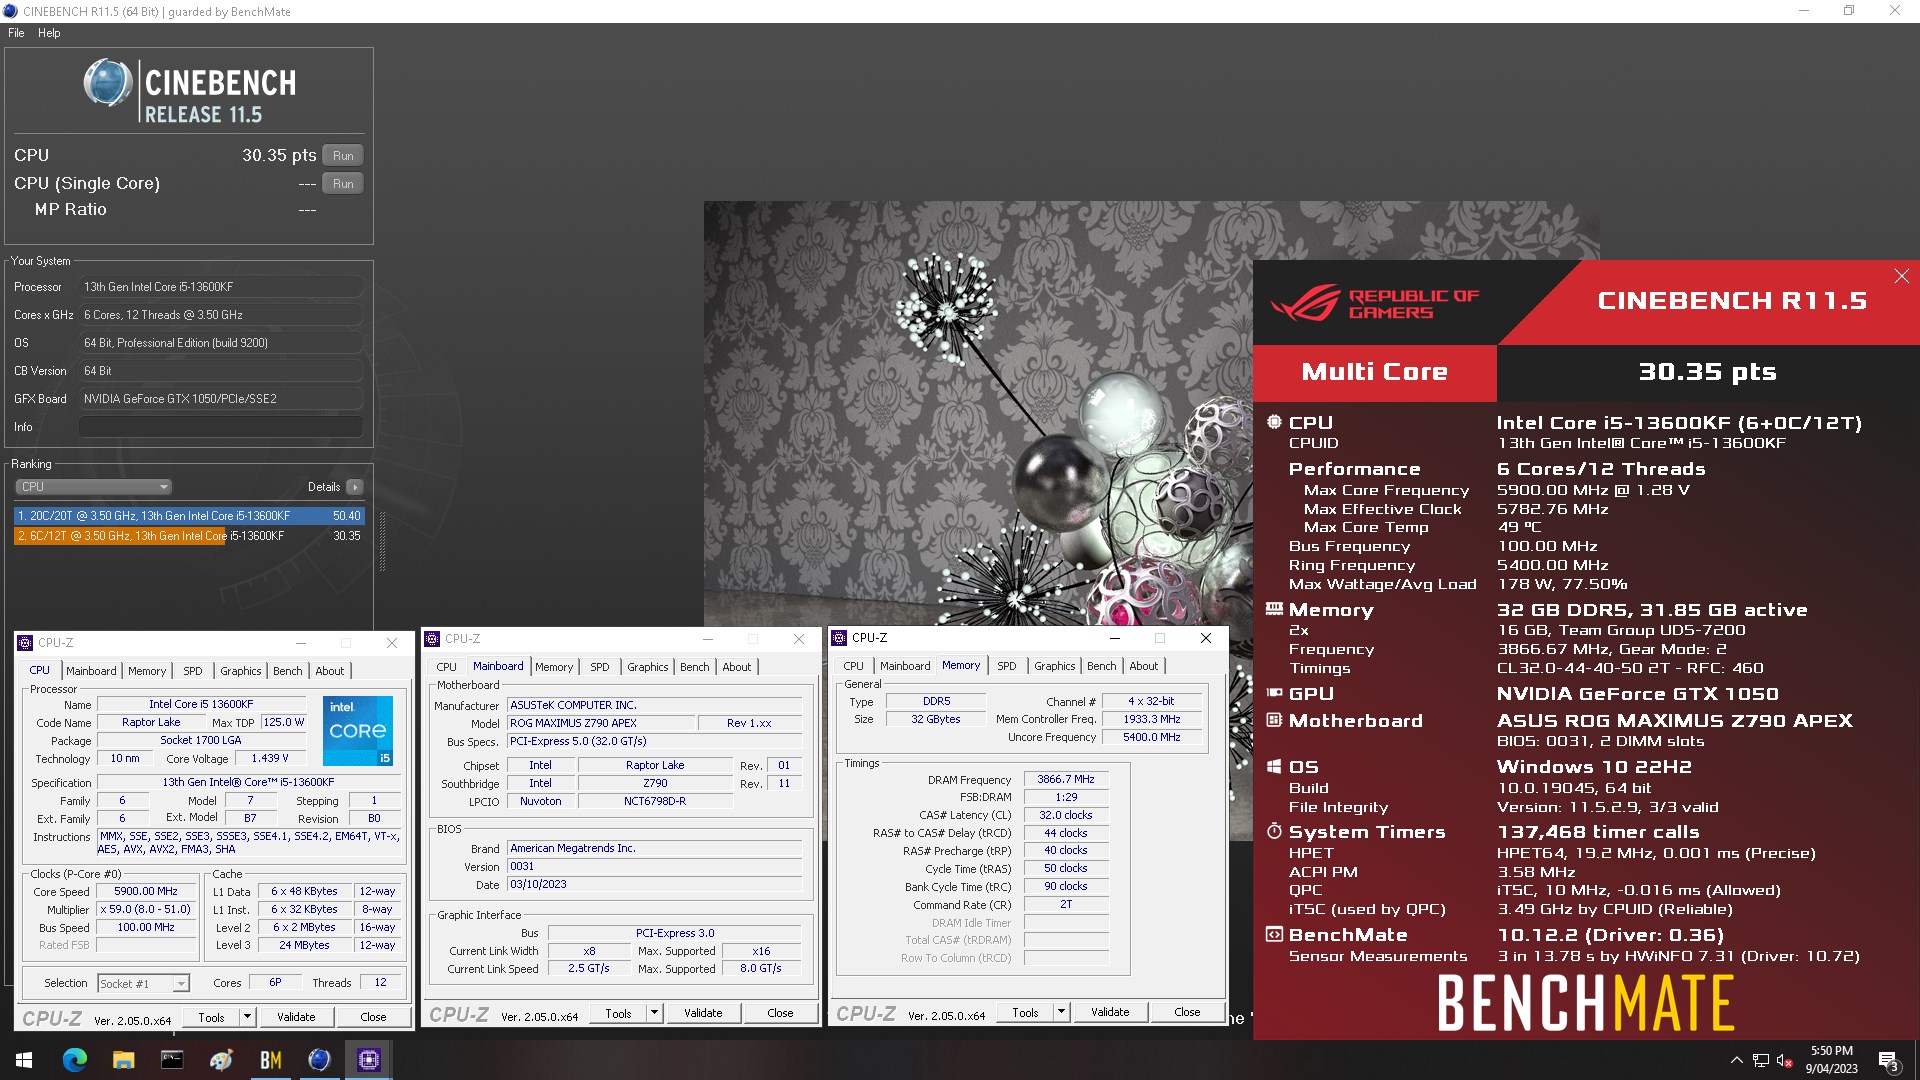
Task: Open the Windows Start menu
Action: tap(24, 1060)
